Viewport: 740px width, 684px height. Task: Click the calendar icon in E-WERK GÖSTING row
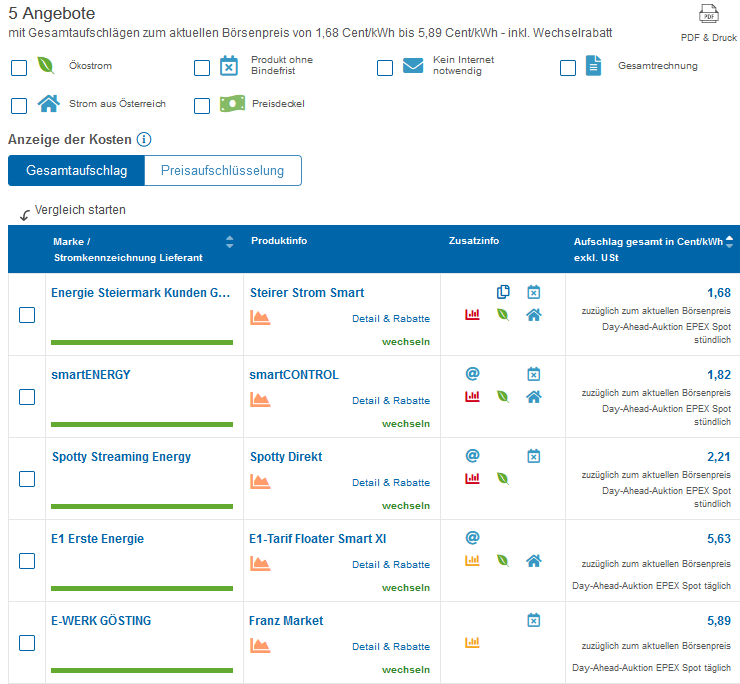click(534, 620)
